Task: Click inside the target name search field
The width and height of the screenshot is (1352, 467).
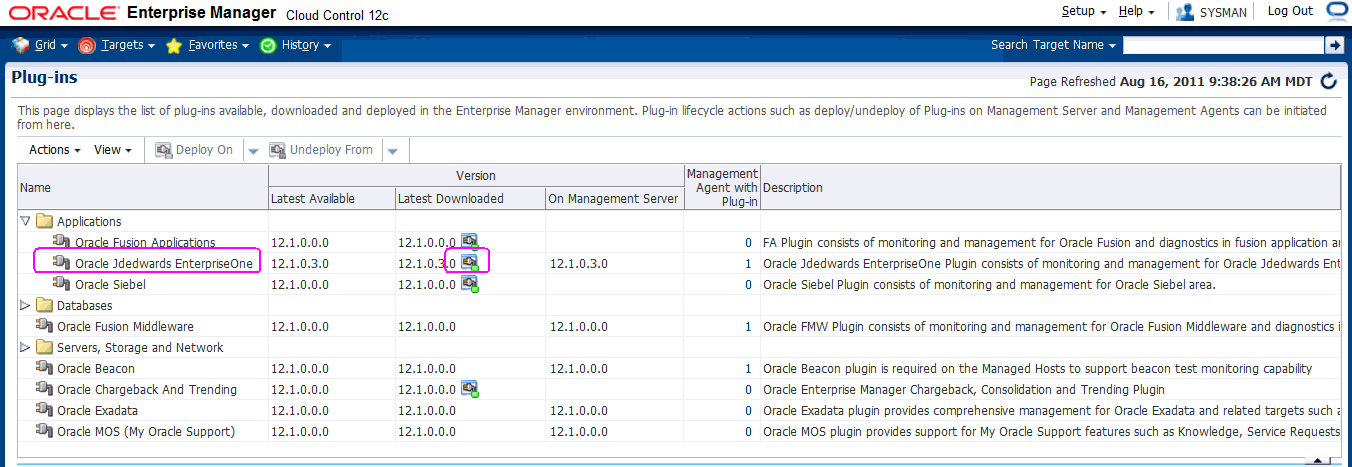Action: coord(1223,45)
